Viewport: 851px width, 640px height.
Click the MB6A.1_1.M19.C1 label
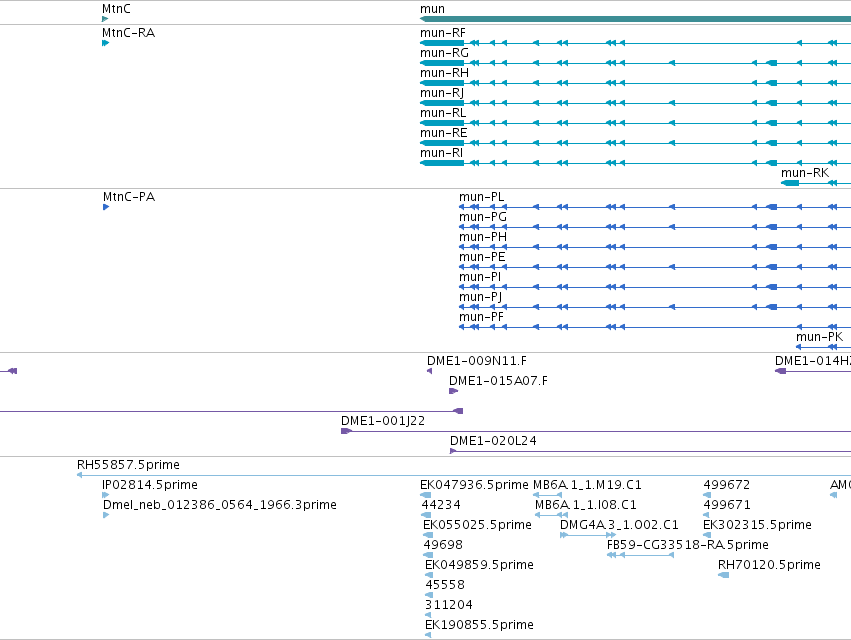587,485
